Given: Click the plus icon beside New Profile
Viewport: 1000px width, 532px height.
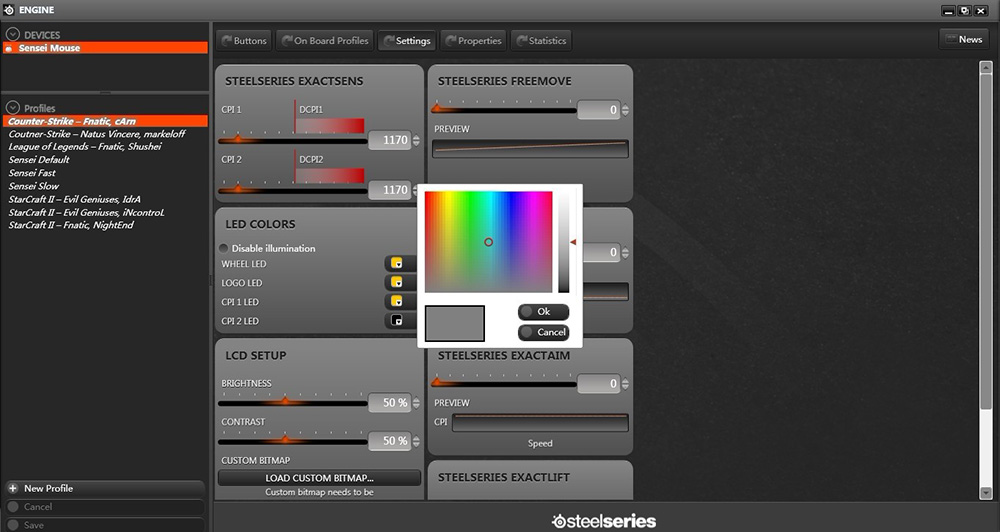Looking at the screenshot, I should coord(13,488).
